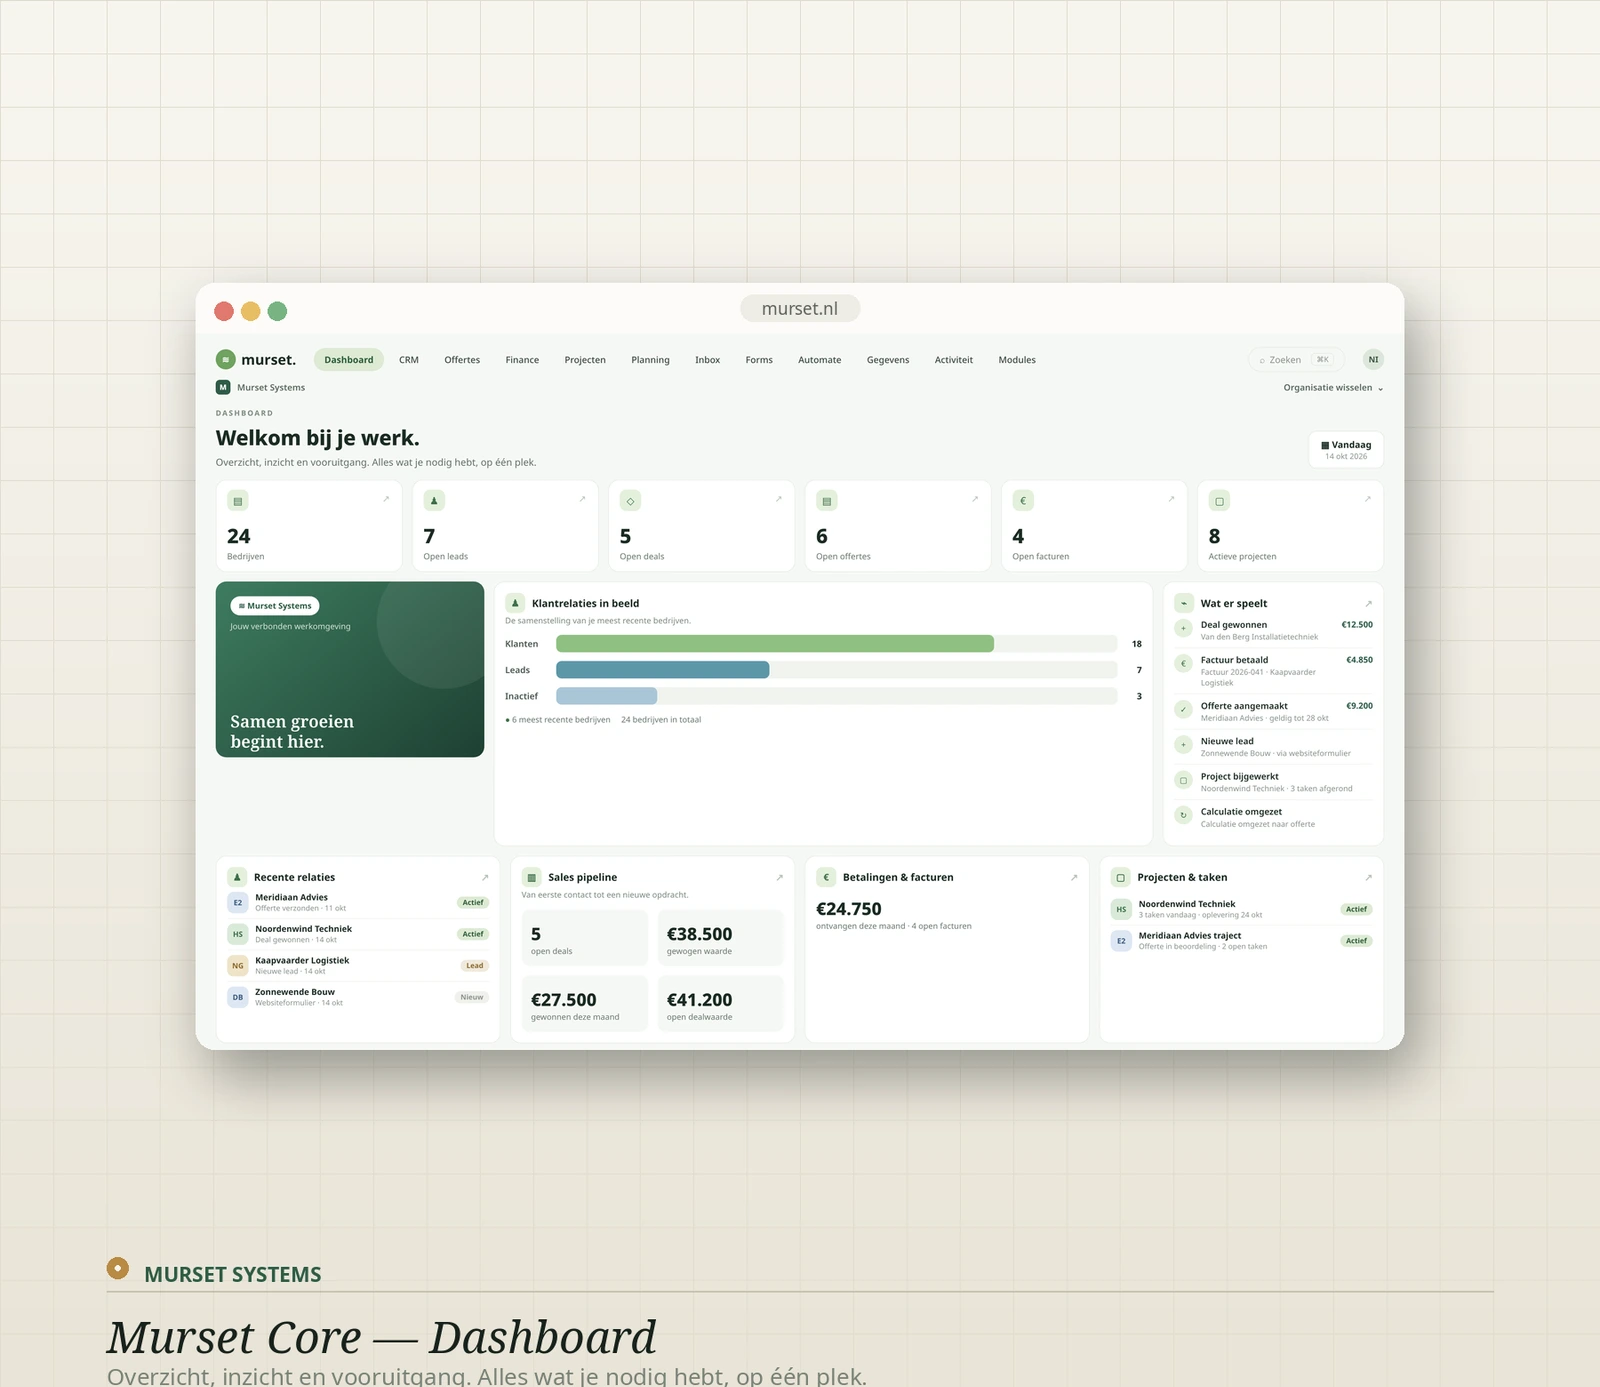
Task: Open the Noordenwind Techniek project row
Action: click(1242, 909)
